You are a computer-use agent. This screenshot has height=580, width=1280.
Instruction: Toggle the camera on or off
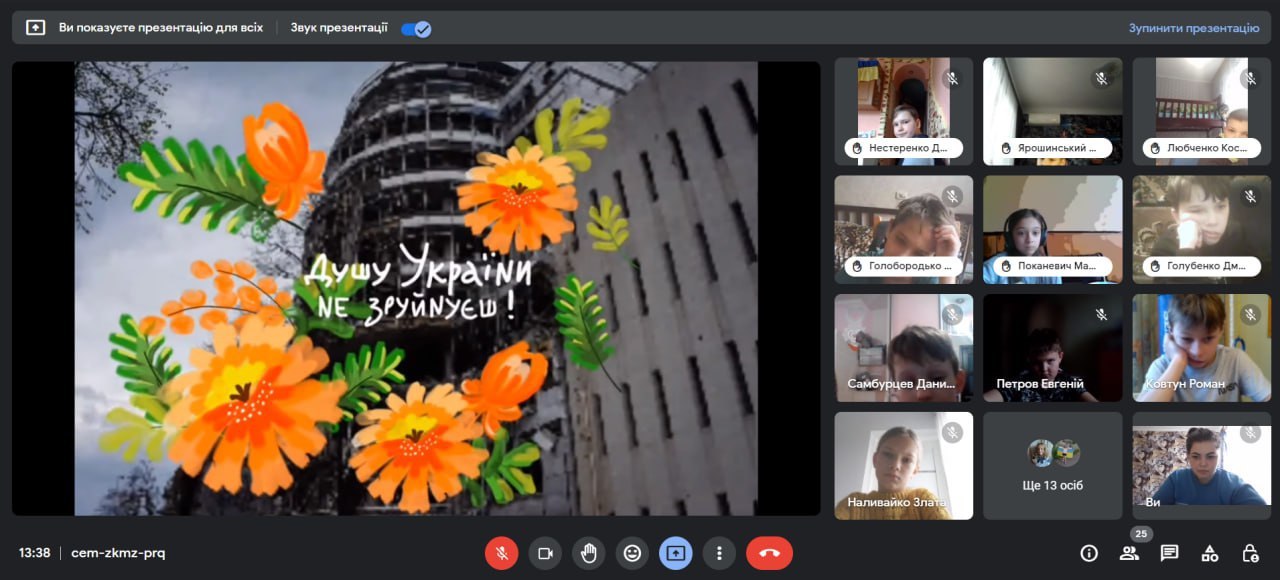545,553
